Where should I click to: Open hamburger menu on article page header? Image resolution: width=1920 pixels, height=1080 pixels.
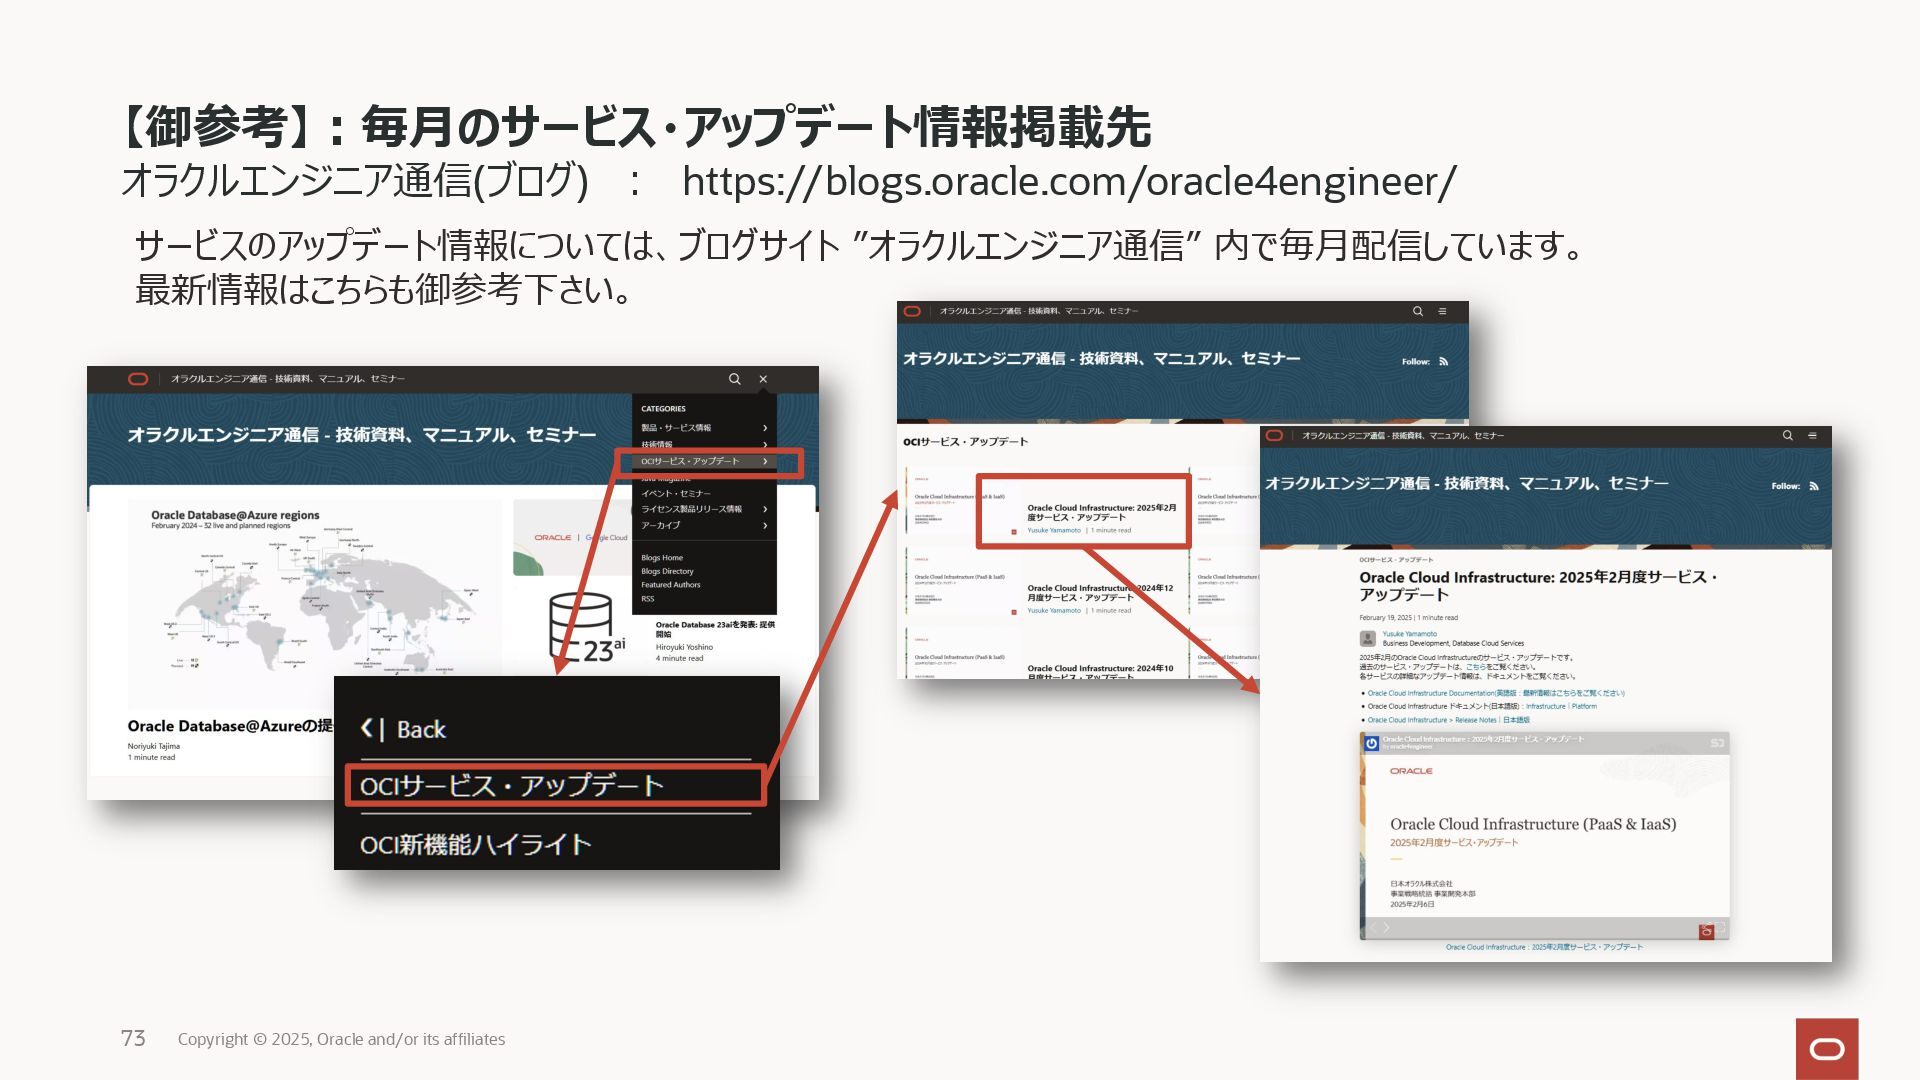coord(1812,436)
